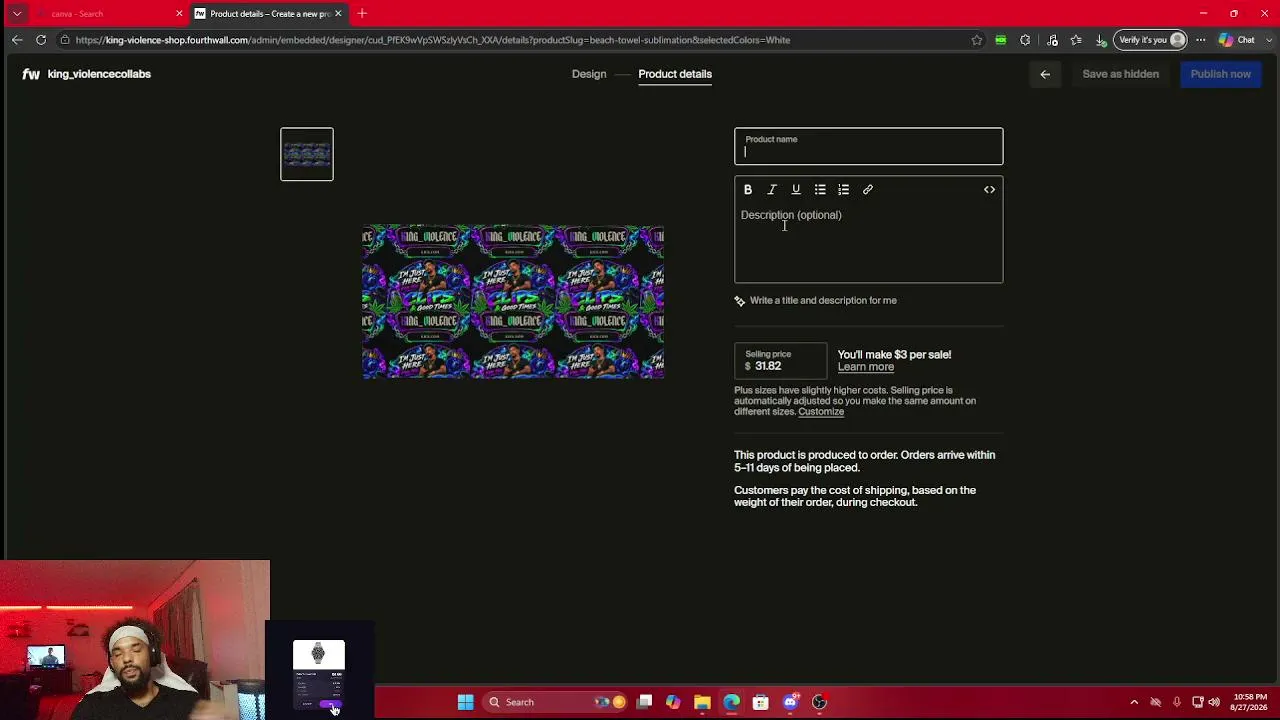This screenshot has width=1280, height=720.
Task: Edit the Selling price field
Action: 781,361
